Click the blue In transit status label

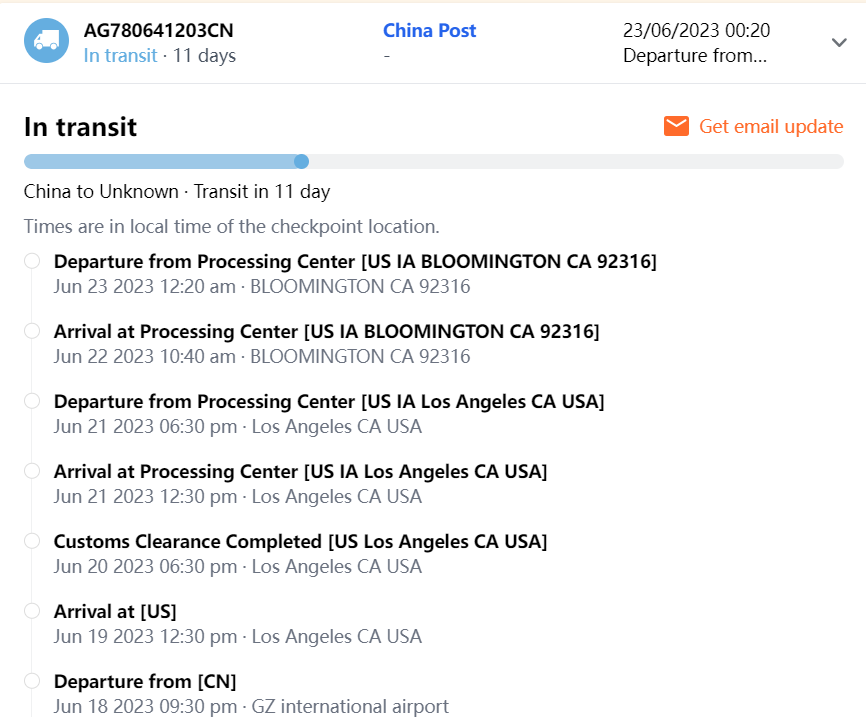tap(120, 55)
